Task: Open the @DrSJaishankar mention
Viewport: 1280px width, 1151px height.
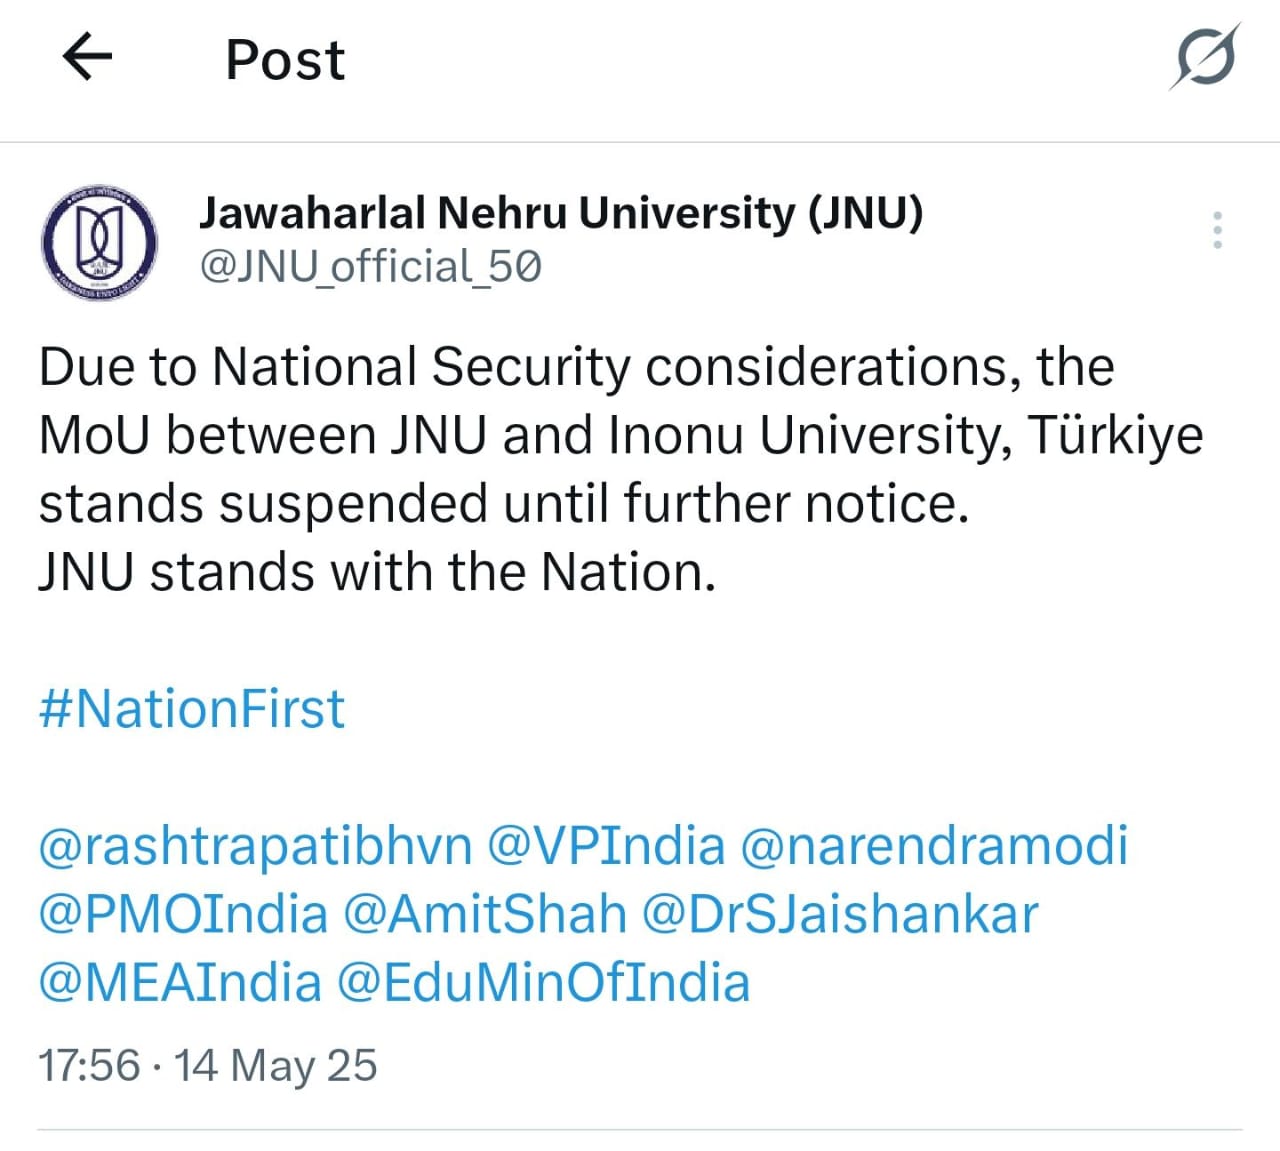Action: pyautogui.click(x=845, y=913)
